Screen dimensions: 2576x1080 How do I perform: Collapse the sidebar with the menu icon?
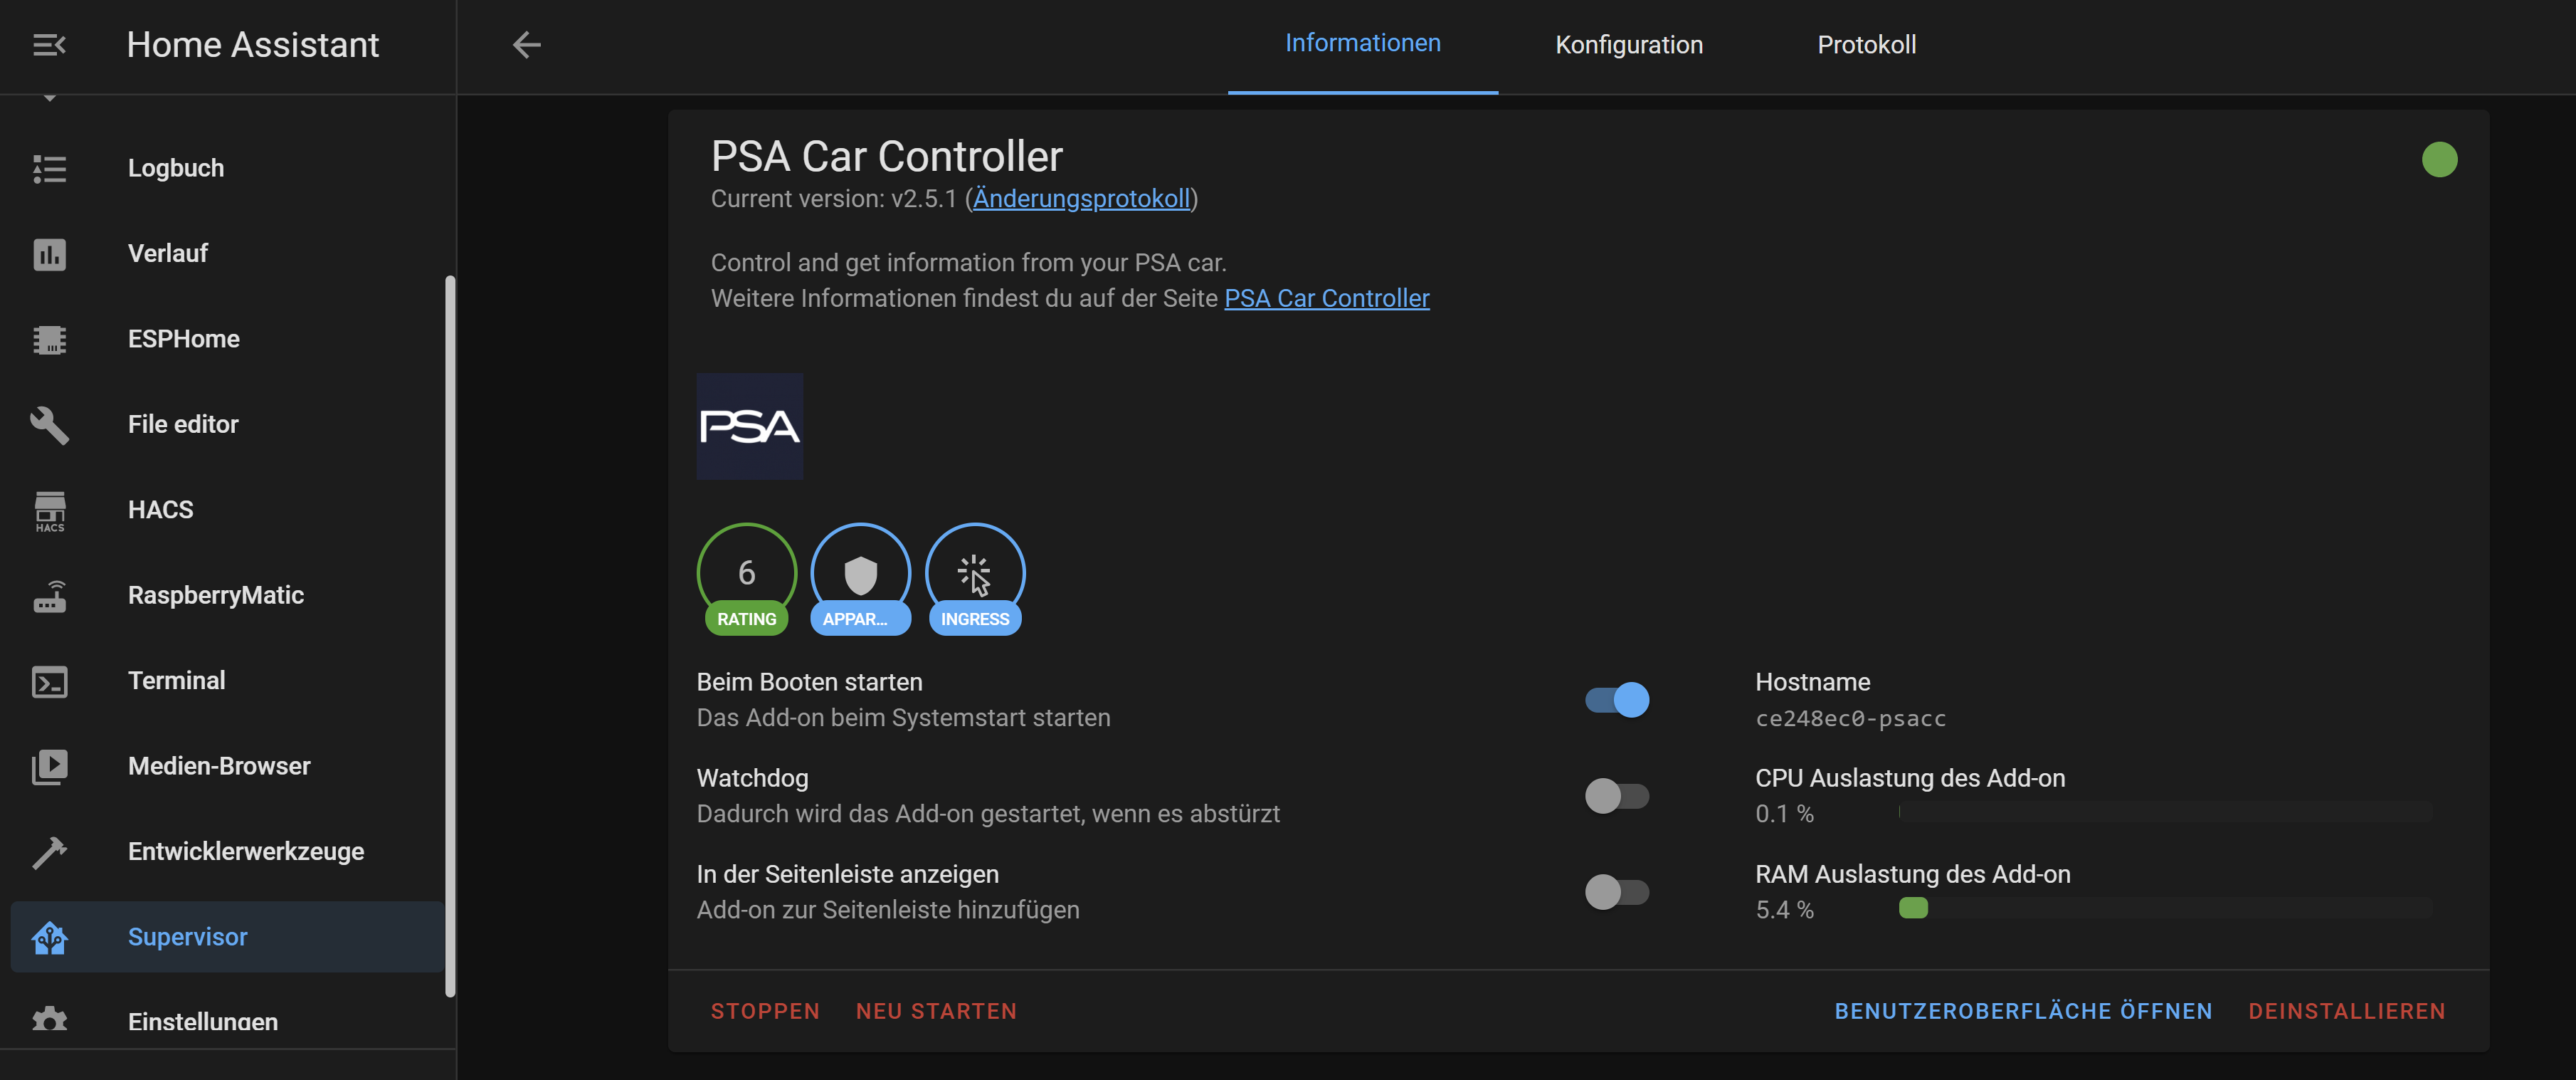[x=47, y=44]
